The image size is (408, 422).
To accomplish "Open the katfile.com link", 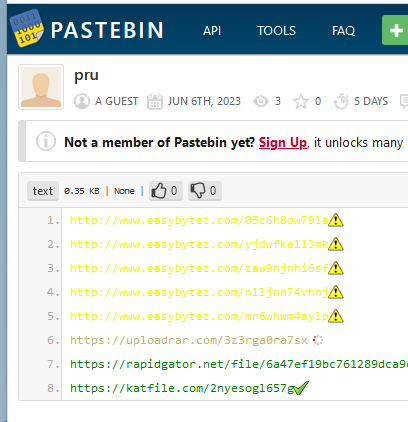I will (182, 388).
